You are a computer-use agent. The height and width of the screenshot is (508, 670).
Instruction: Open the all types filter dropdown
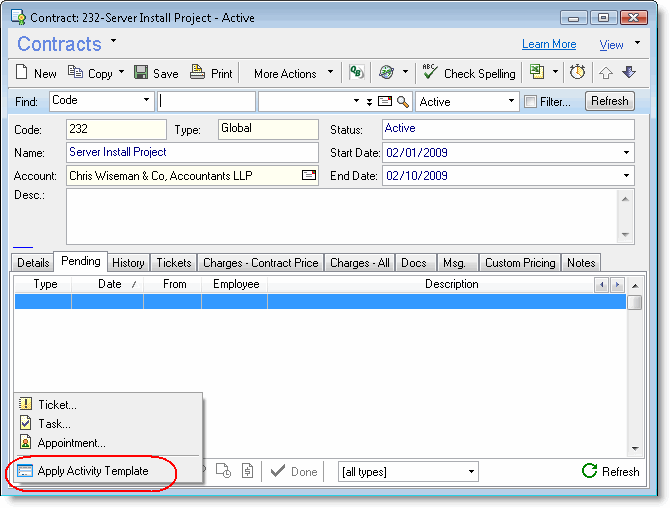point(471,472)
